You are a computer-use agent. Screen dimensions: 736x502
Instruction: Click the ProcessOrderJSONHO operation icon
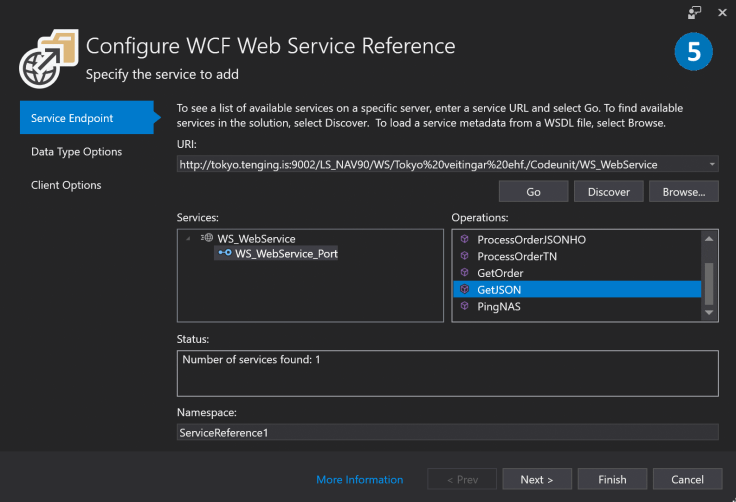pyautogui.click(x=463, y=240)
